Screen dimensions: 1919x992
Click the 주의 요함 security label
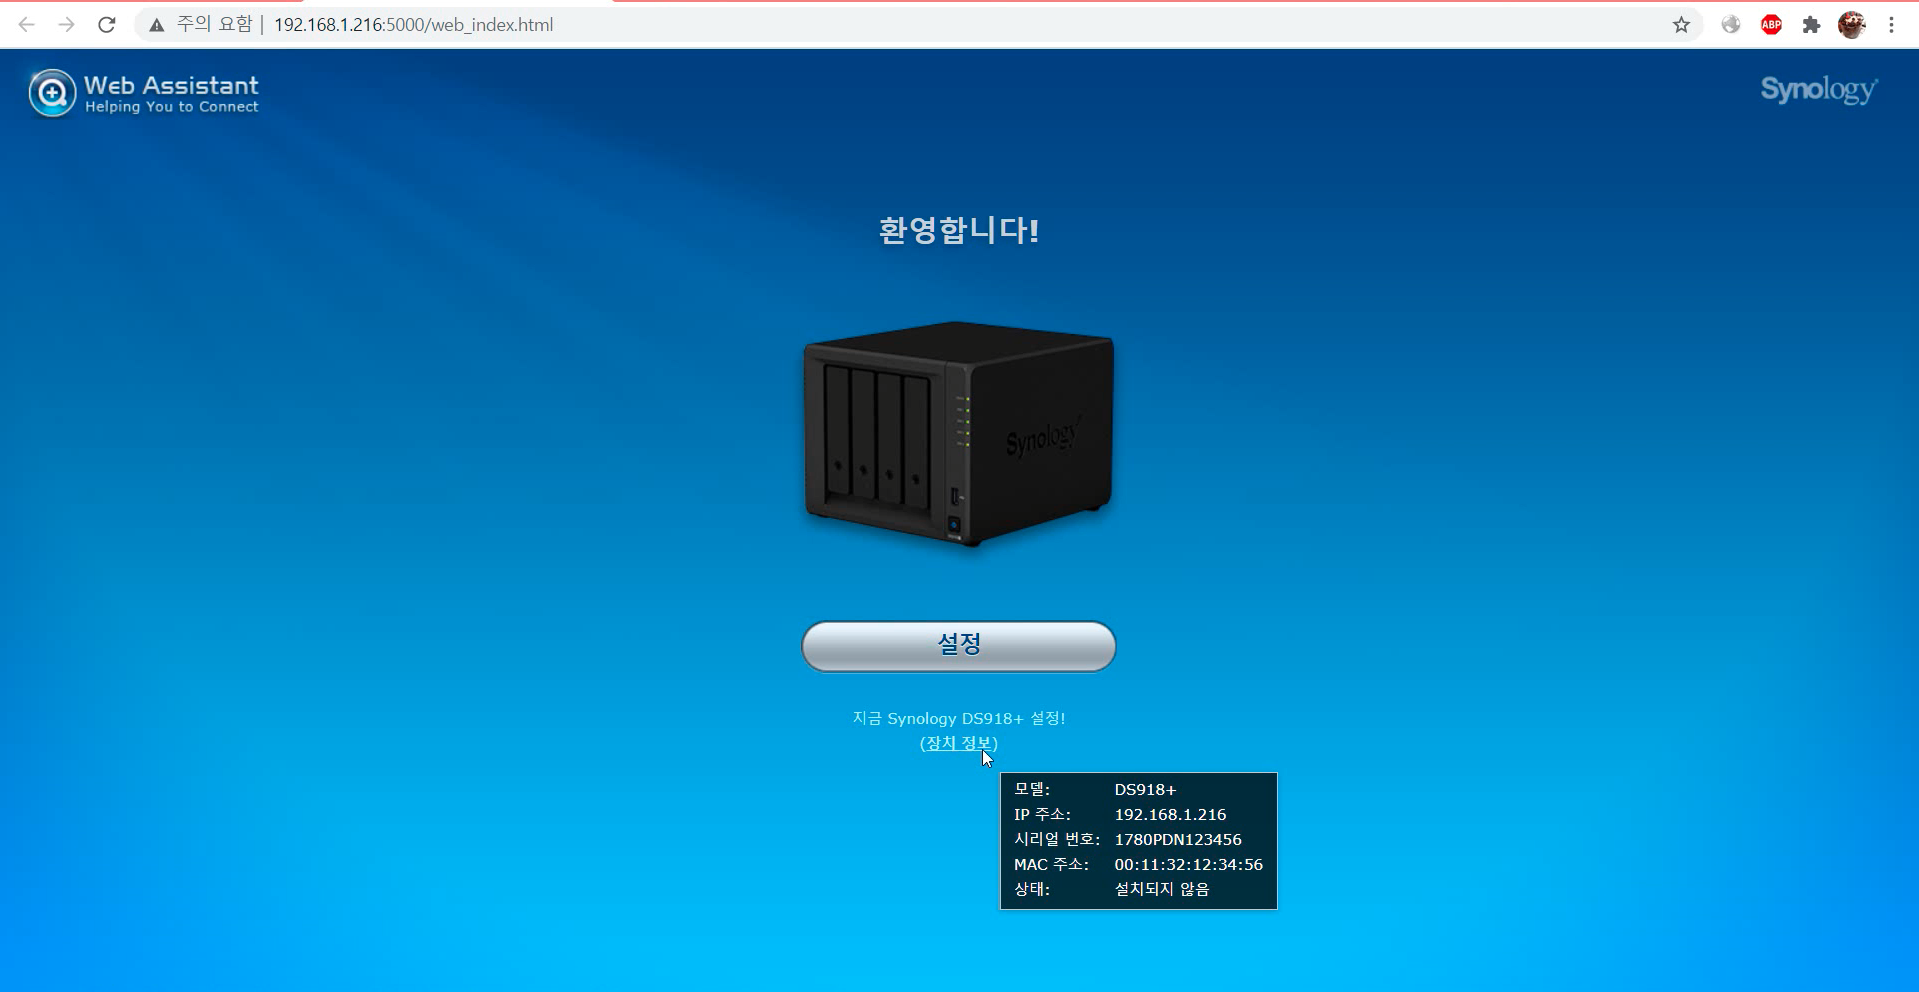[x=214, y=25]
